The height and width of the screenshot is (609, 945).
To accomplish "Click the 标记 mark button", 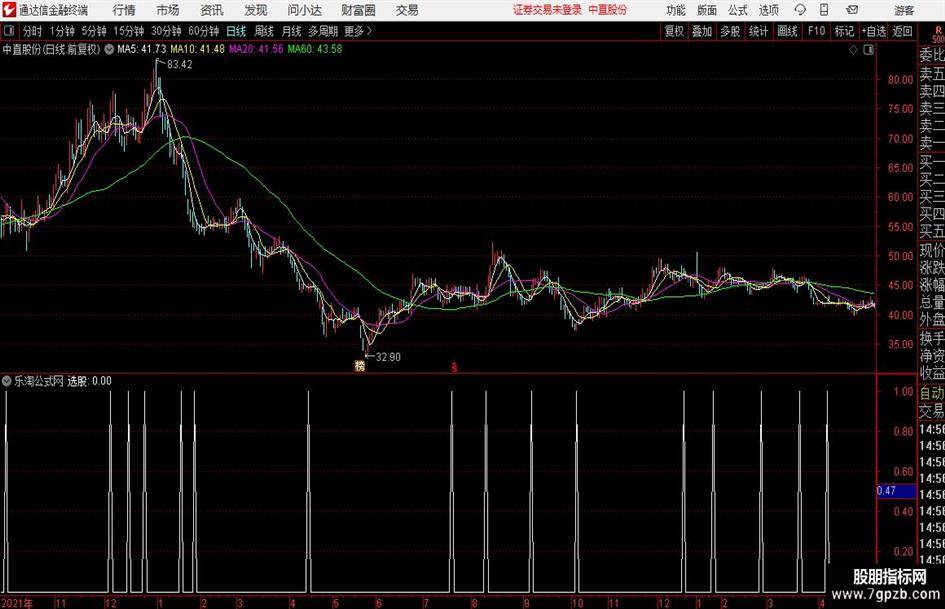I will point(844,31).
